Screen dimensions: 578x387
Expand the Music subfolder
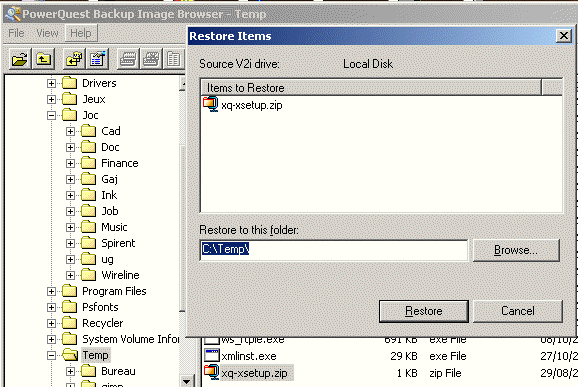(70, 227)
